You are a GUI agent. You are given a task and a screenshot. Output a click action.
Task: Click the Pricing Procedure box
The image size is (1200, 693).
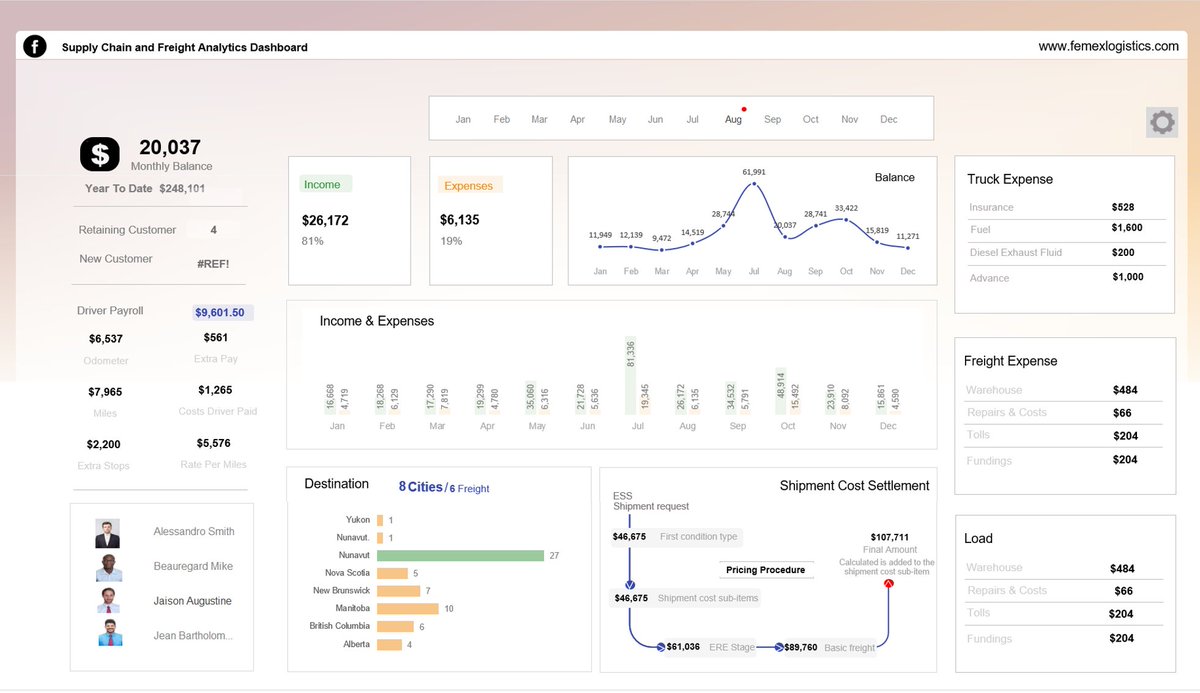point(766,569)
